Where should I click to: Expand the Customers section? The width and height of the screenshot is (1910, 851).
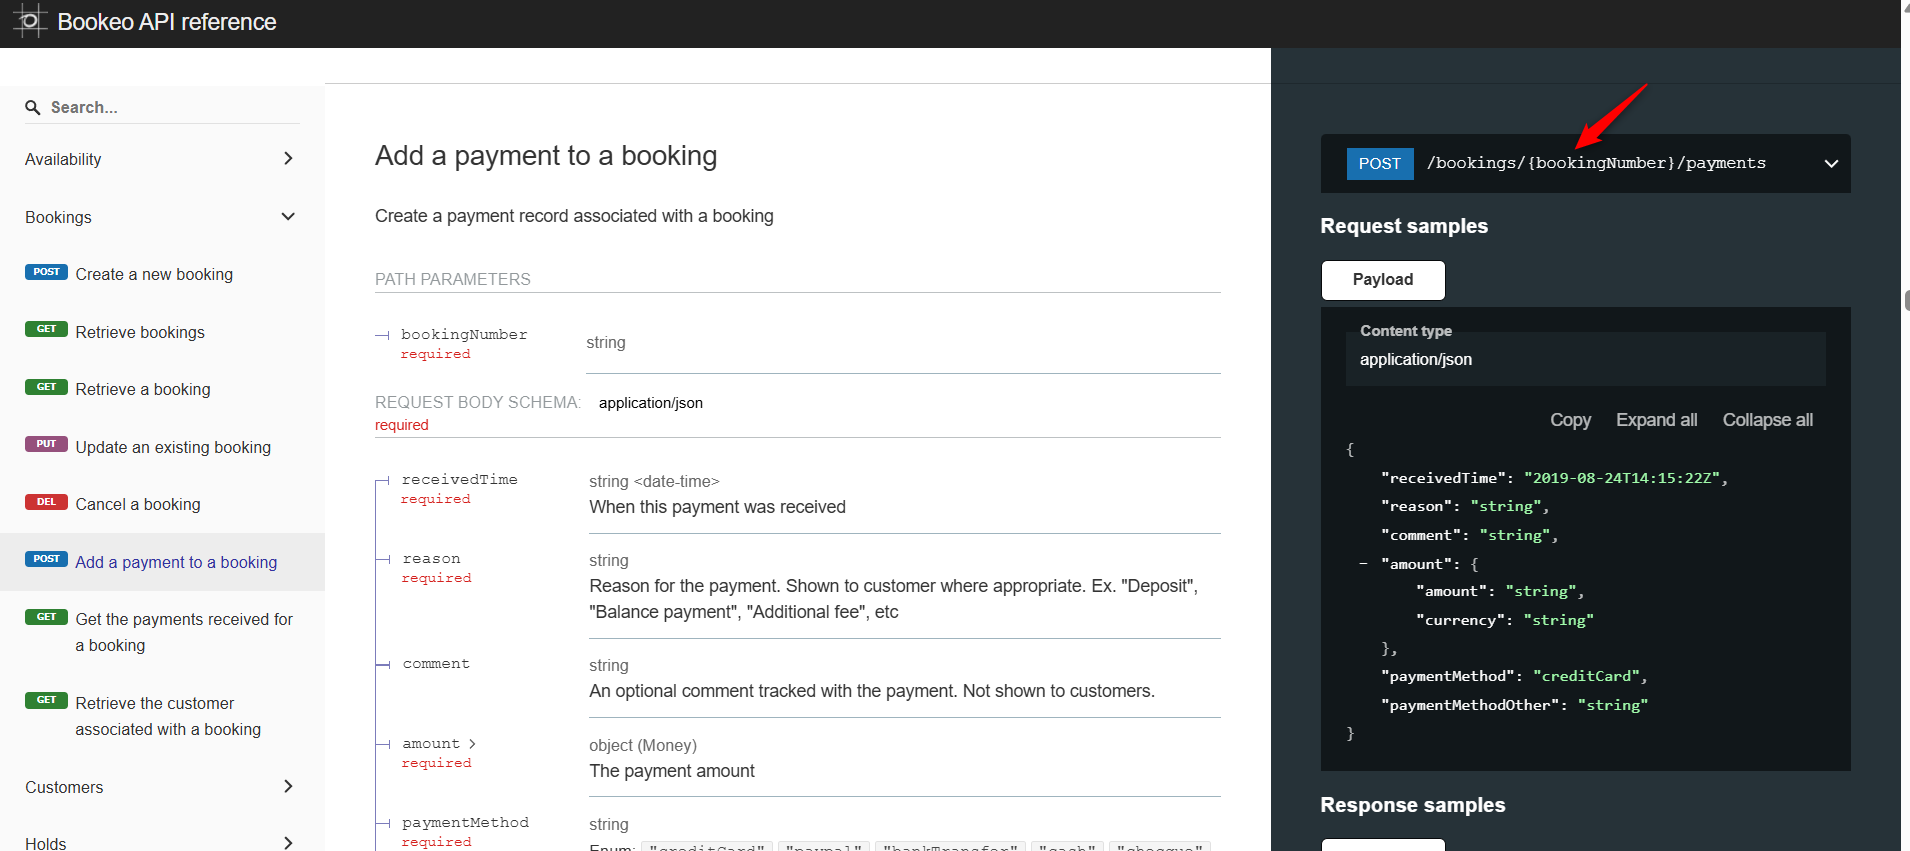click(x=288, y=787)
